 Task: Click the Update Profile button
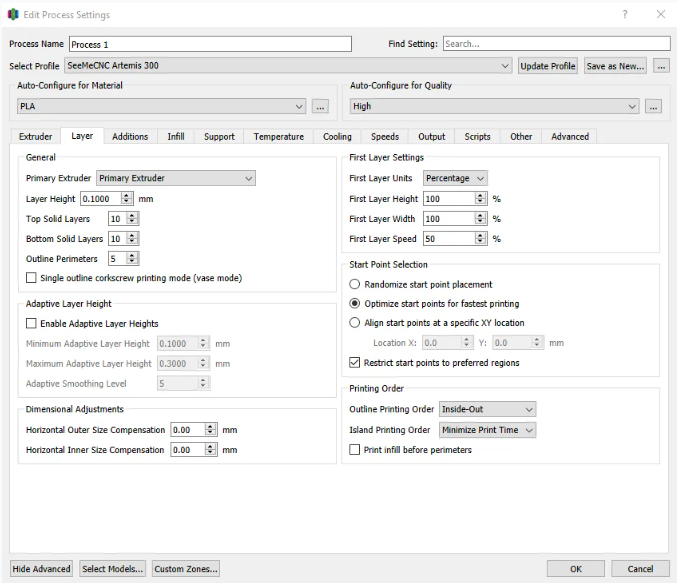[x=547, y=66]
